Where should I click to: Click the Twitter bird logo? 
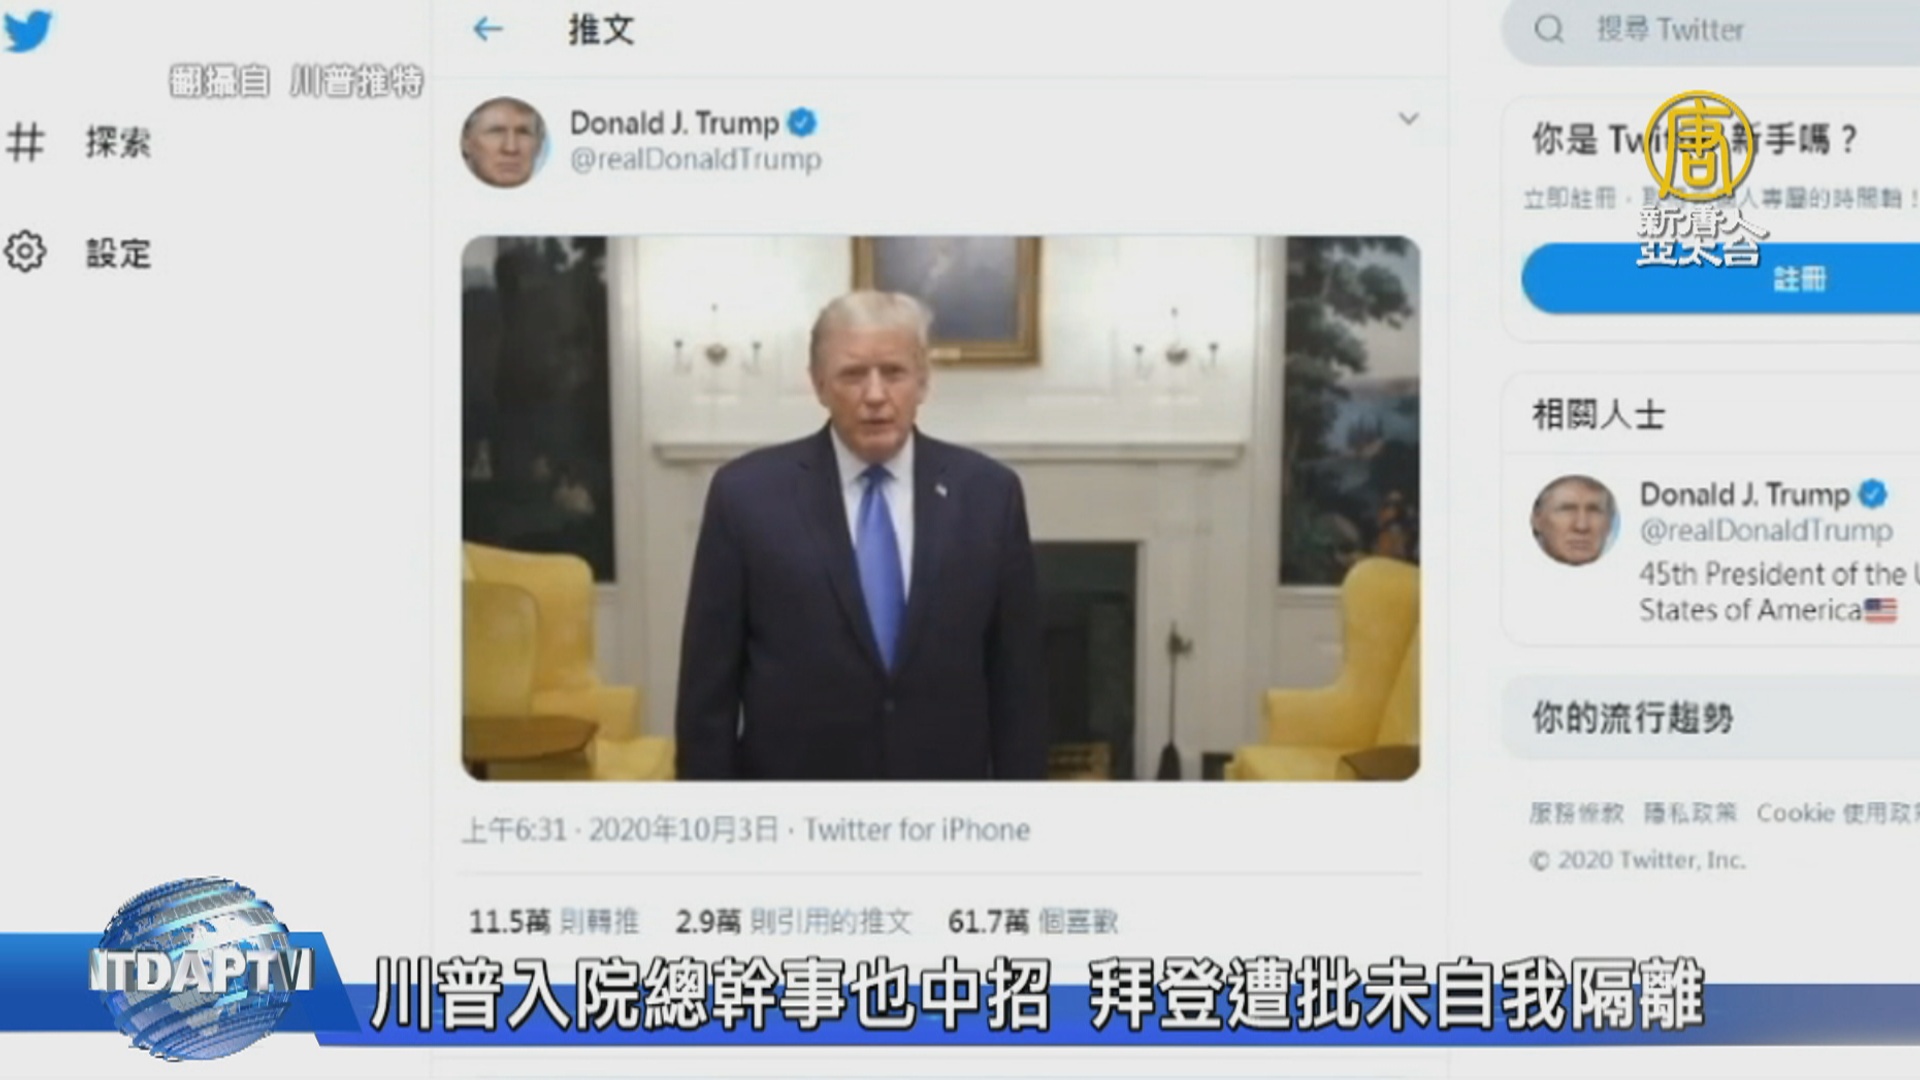pyautogui.click(x=27, y=33)
